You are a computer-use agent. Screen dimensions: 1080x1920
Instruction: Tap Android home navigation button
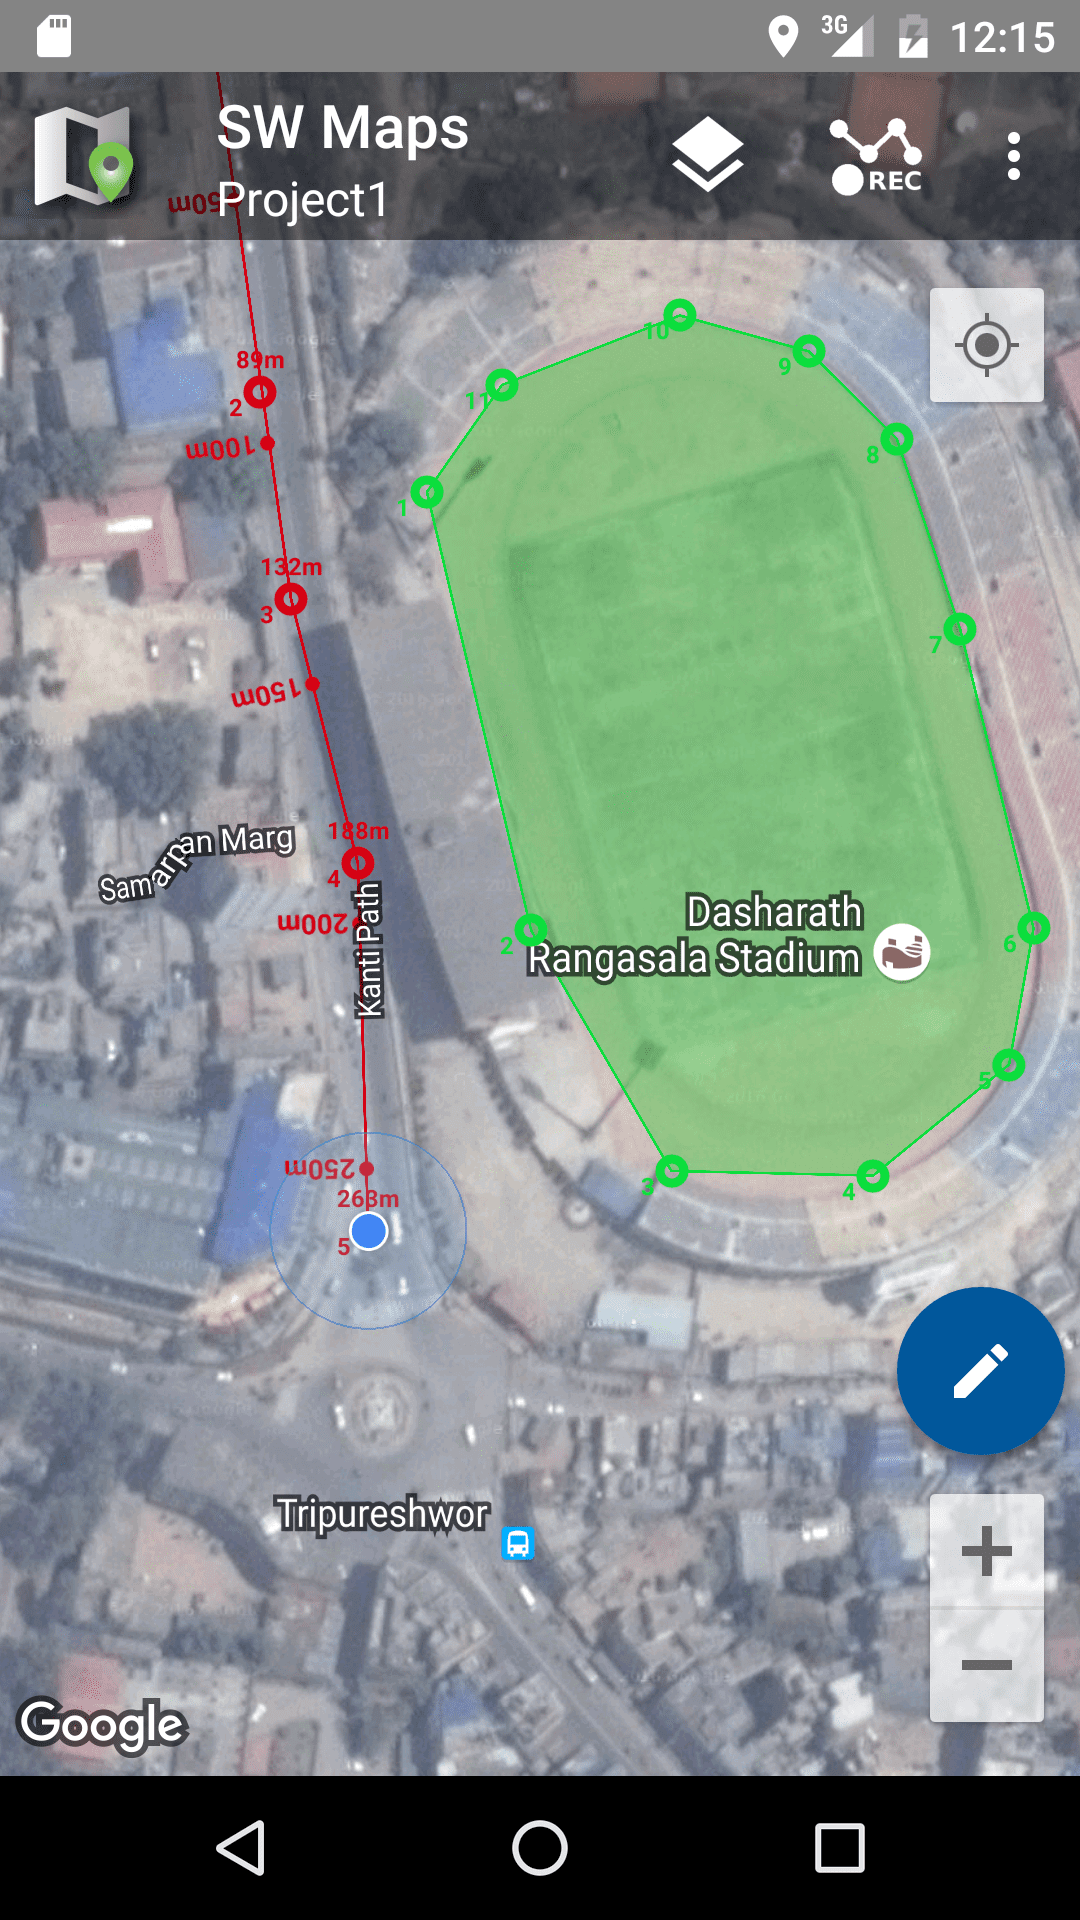point(540,1847)
